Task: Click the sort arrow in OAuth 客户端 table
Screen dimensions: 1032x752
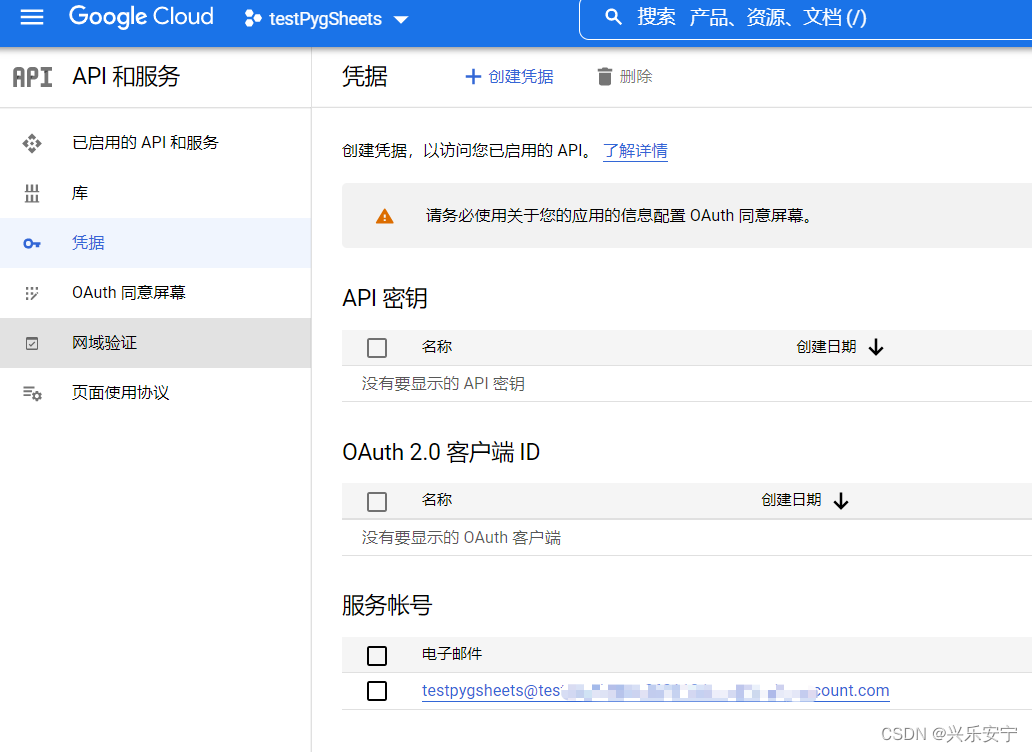Action: 840,501
